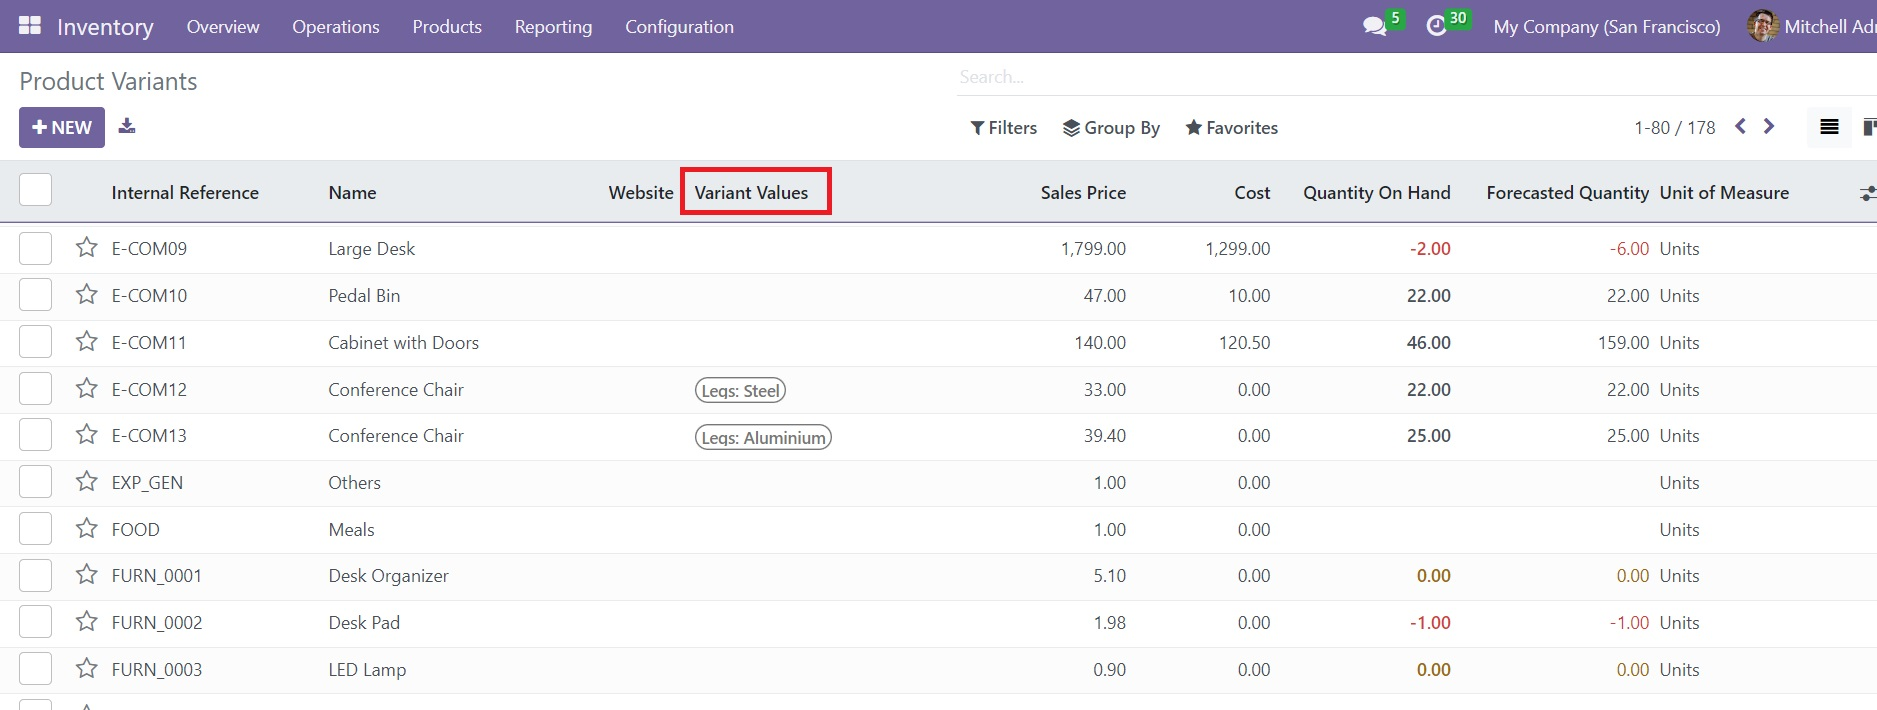The width and height of the screenshot is (1877, 710).
Task: Click the 1-80 / 178 pager counter
Action: click(x=1675, y=128)
